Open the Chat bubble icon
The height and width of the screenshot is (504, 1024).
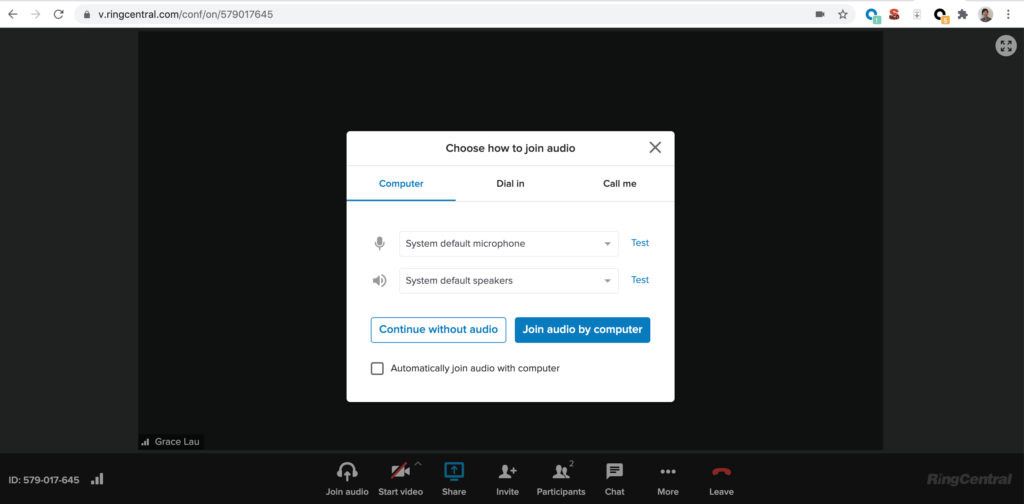click(614, 471)
